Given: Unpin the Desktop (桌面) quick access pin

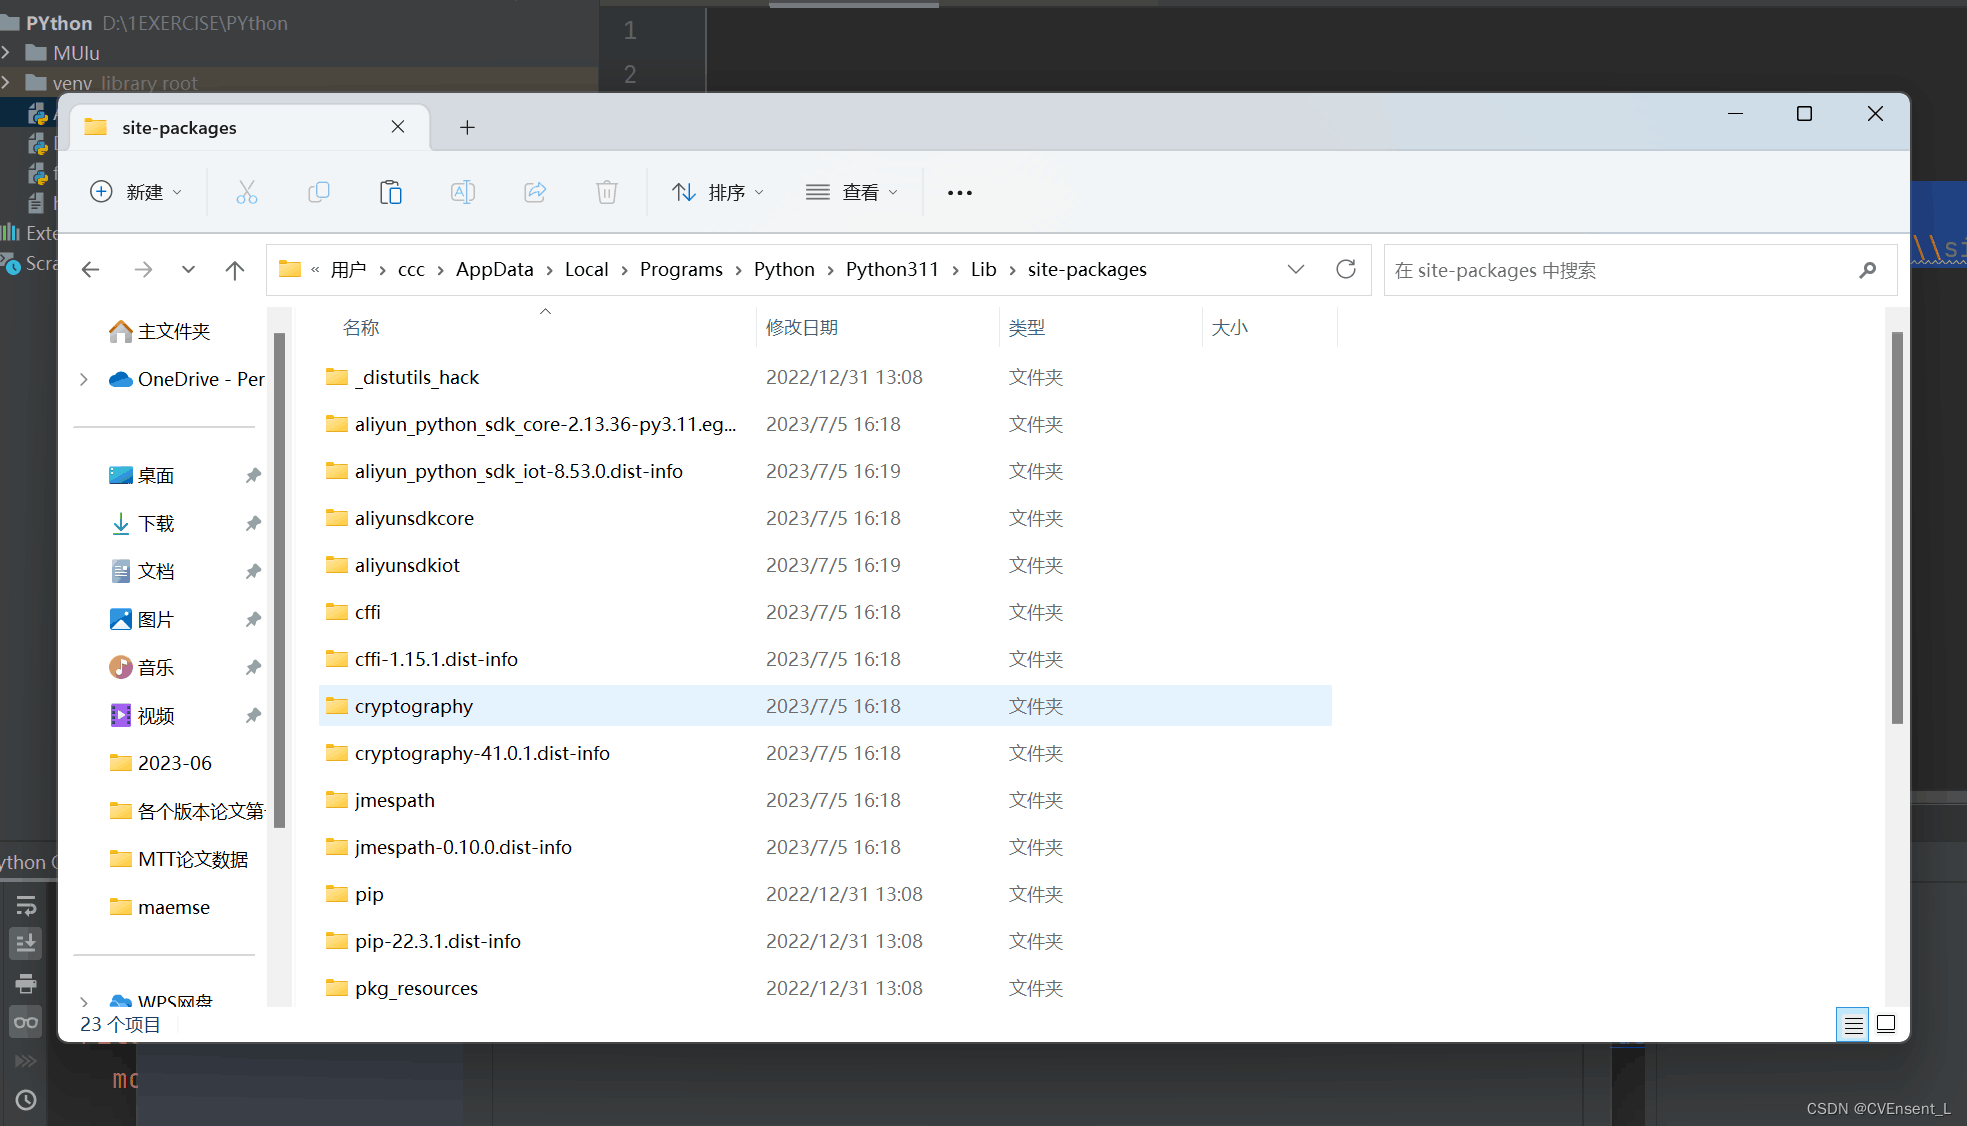Looking at the screenshot, I should click(253, 476).
